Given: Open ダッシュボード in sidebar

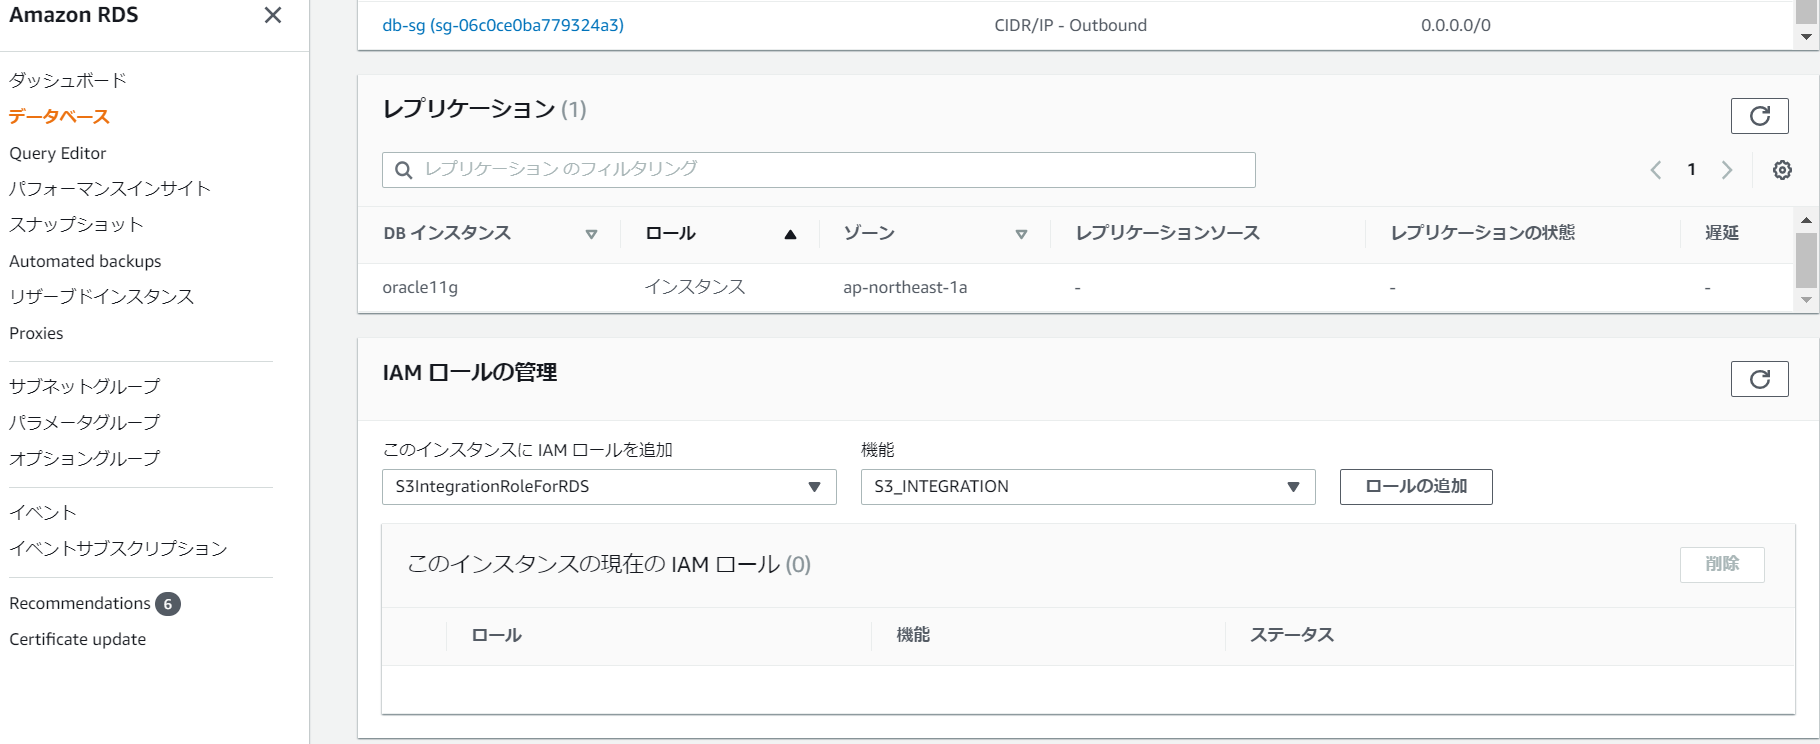Looking at the screenshot, I should point(68,80).
